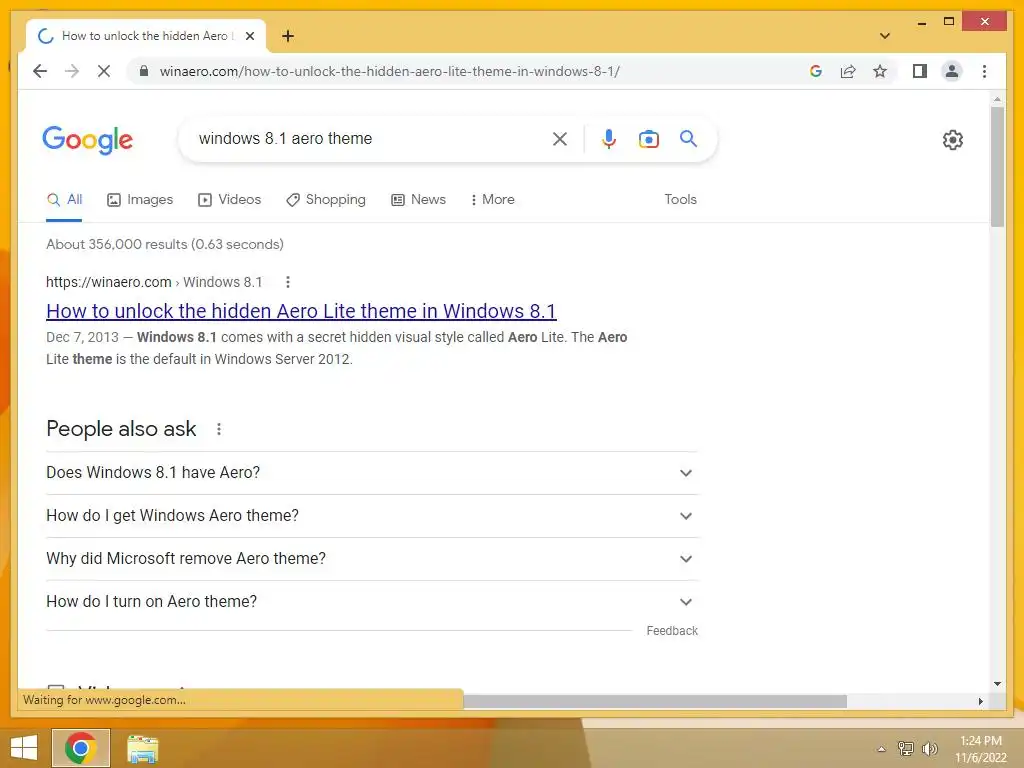This screenshot has width=1024, height=768.
Task: Click the Feedback link
Action: point(672,631)
